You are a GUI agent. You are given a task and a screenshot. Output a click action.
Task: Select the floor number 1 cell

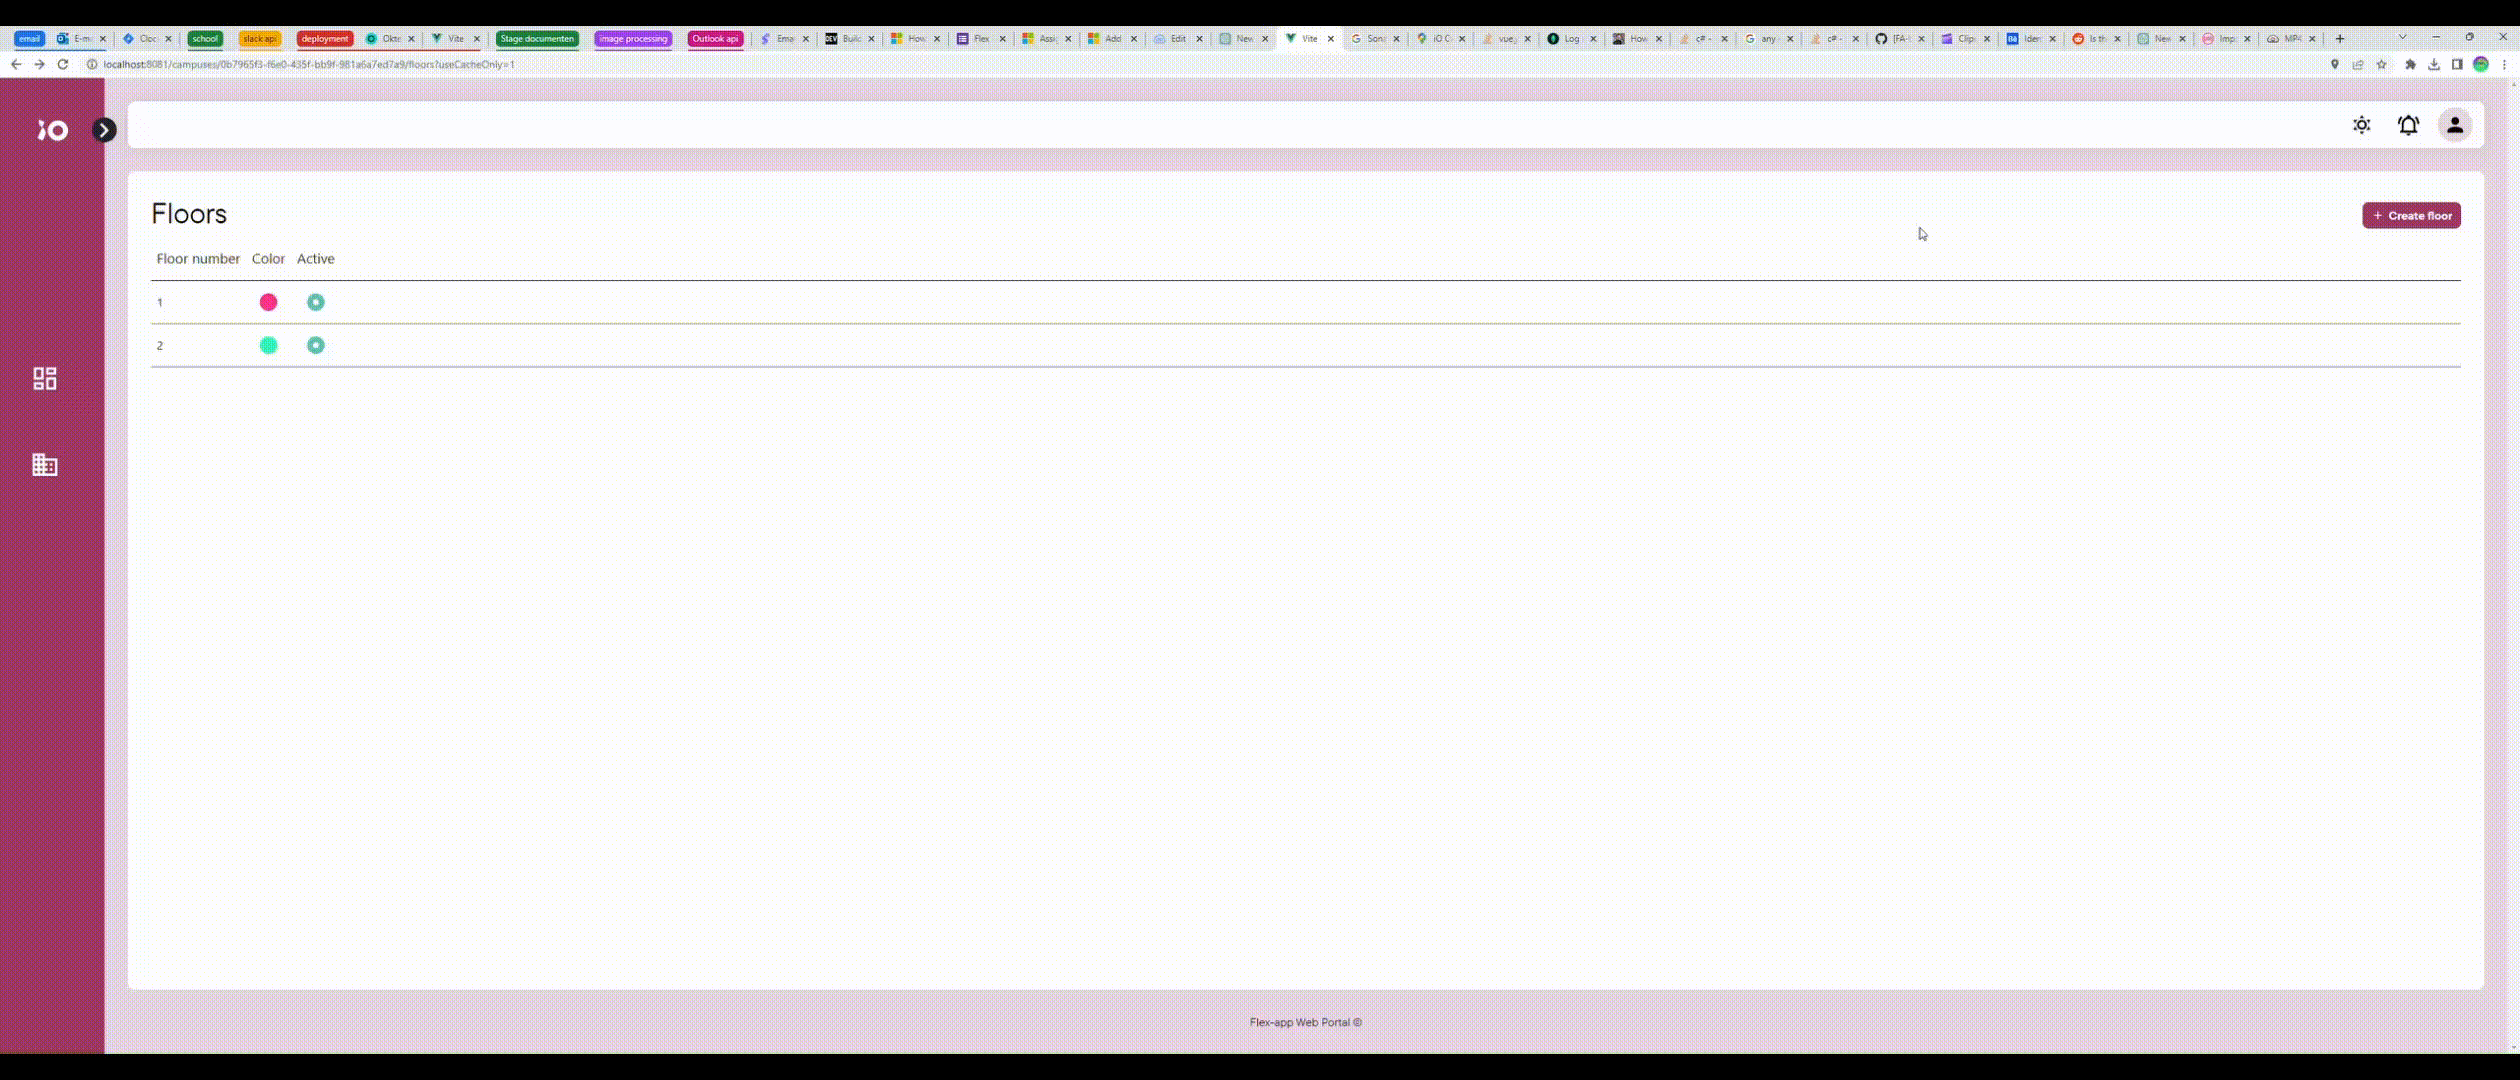[x=160, y=302]
